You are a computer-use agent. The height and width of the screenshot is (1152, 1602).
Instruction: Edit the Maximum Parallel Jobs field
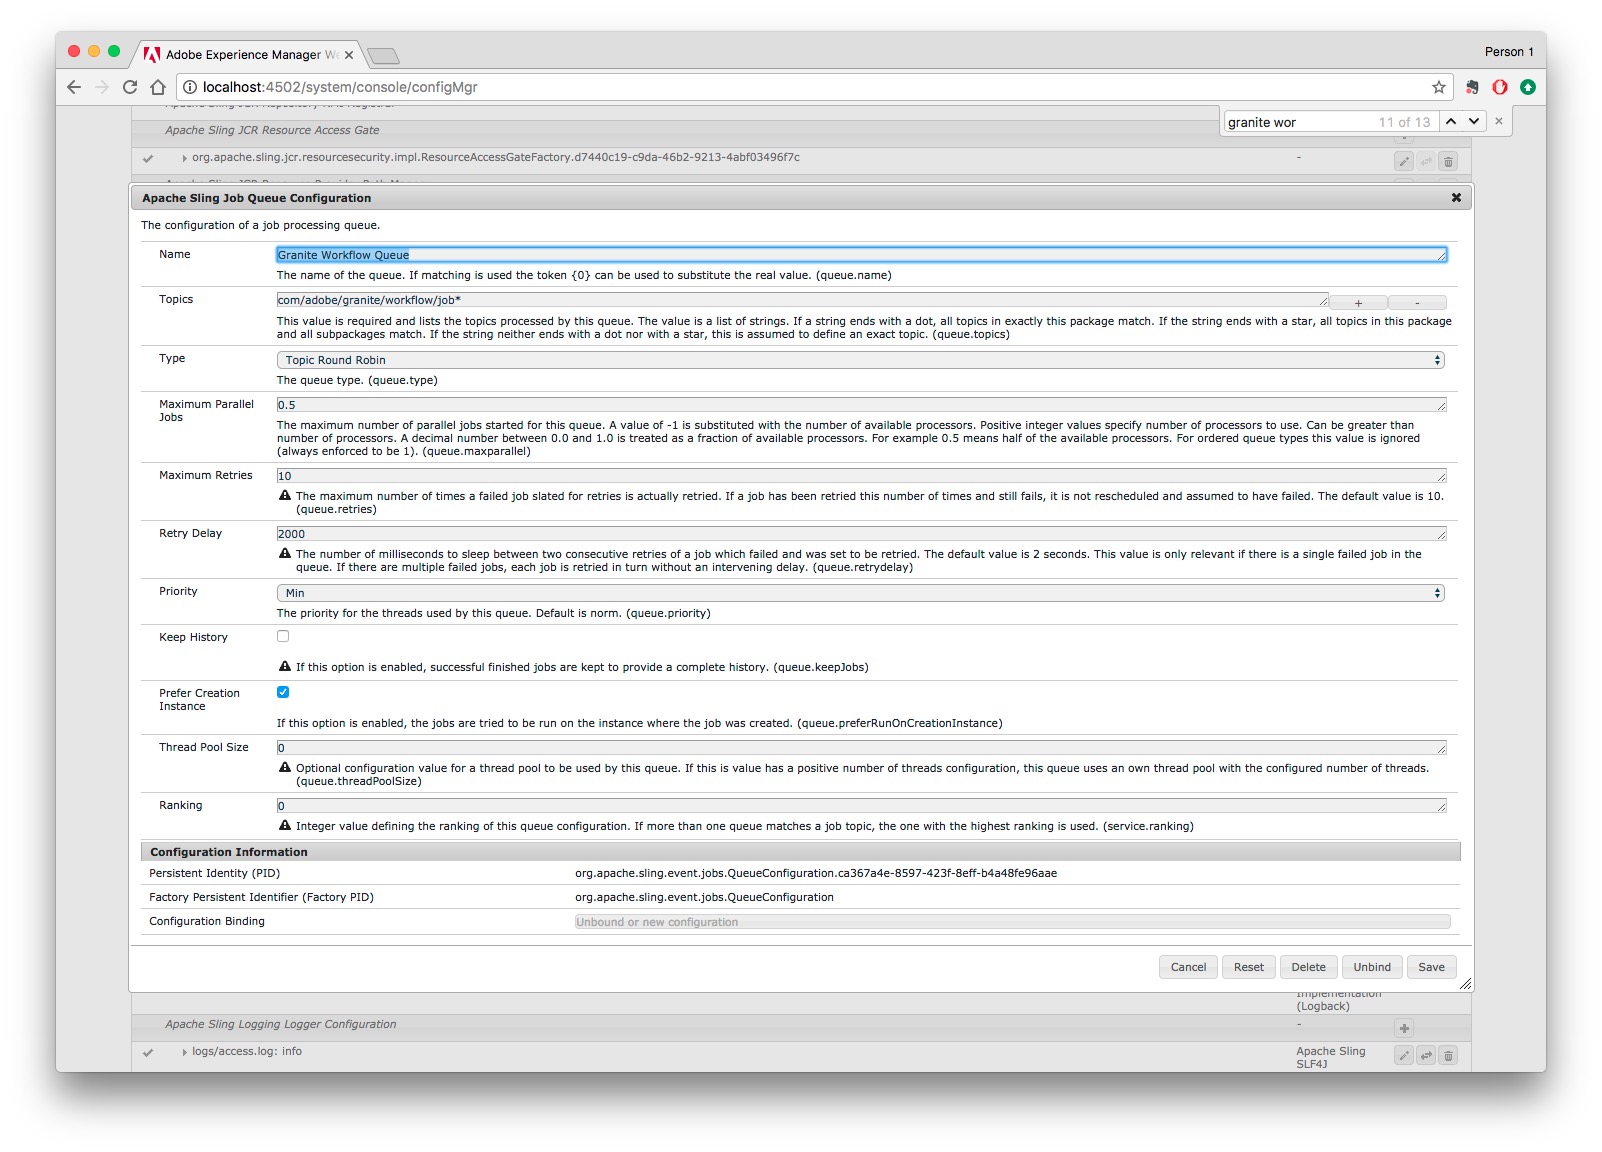coord(861,405)
